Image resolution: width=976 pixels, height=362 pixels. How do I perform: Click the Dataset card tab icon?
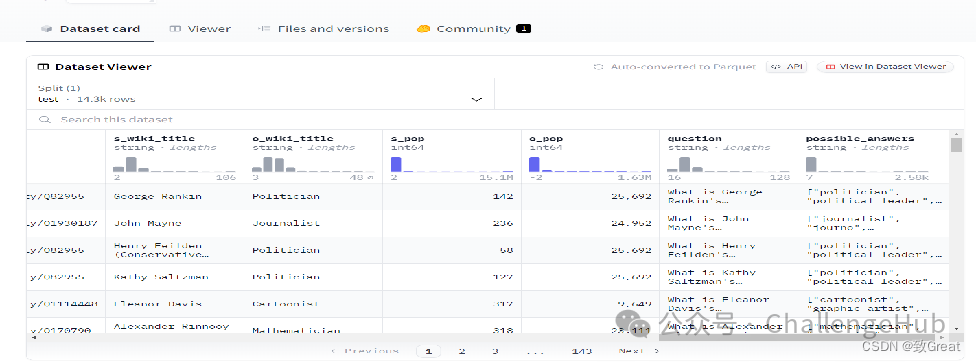(46, 29)
